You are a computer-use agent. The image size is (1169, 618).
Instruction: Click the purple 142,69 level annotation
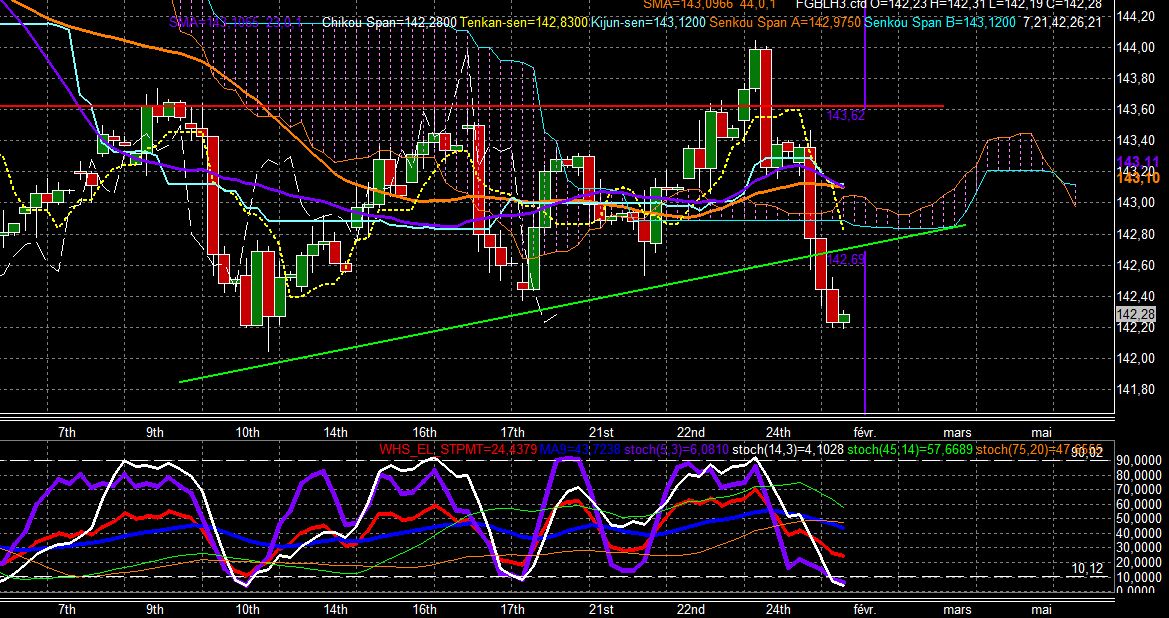pyautogui.click(x=846, y=259)
